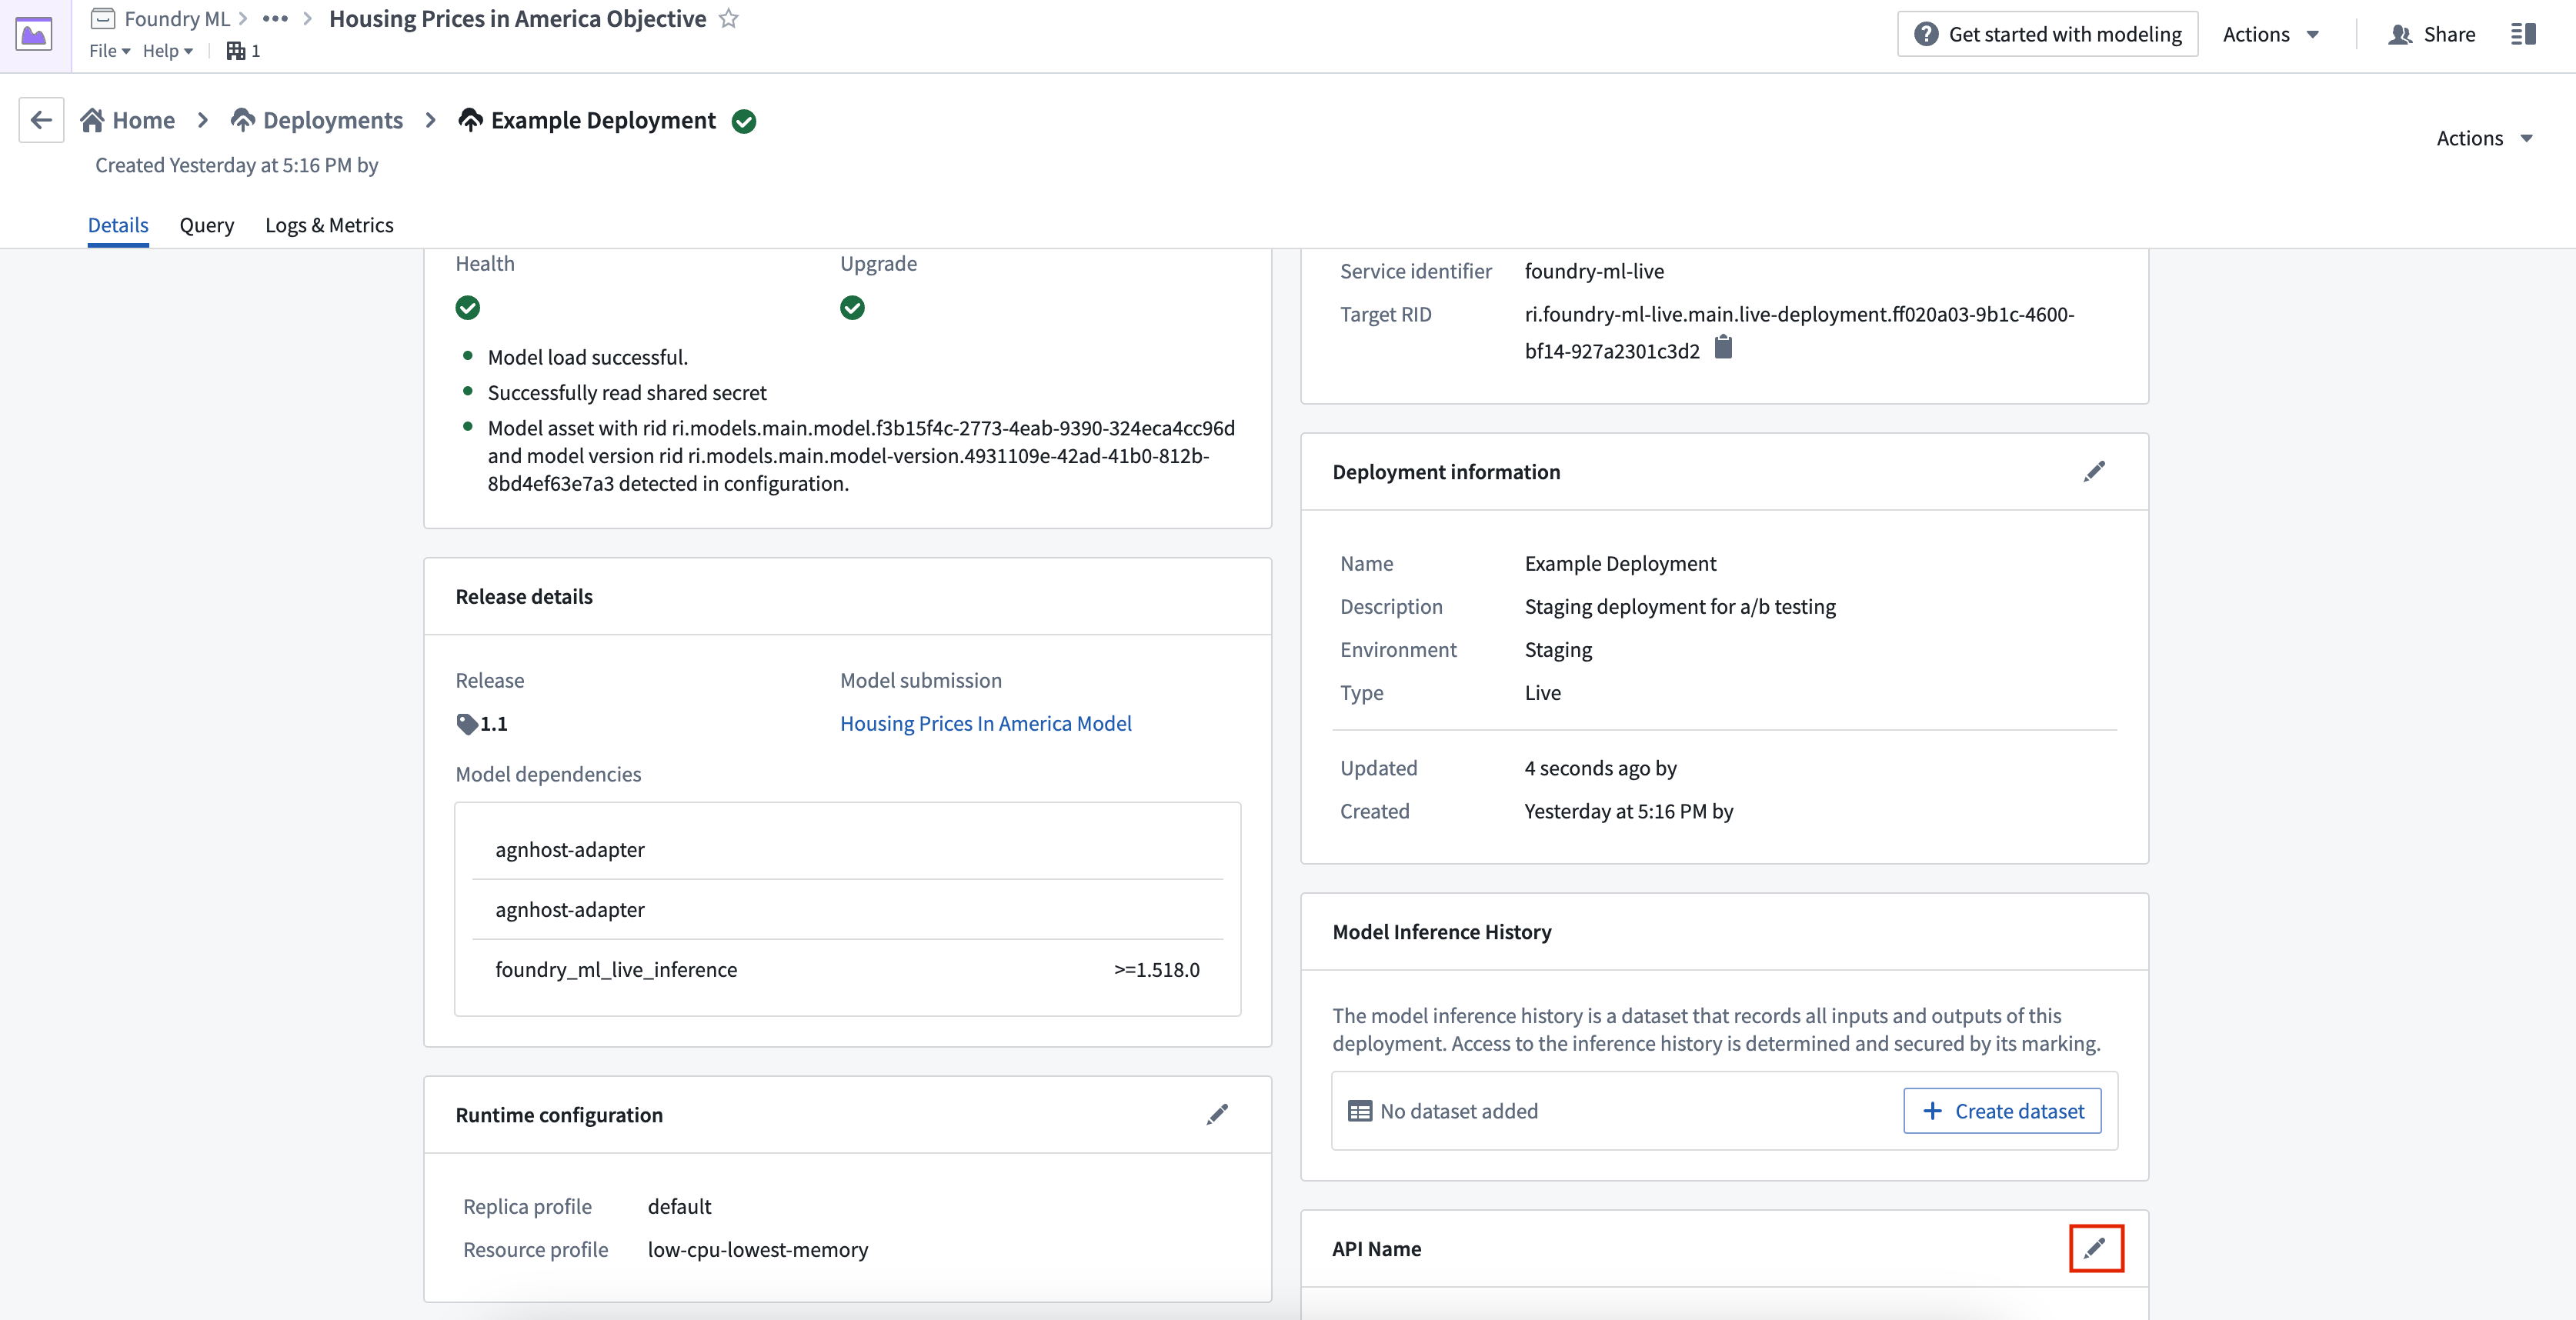Edit Deployment information with pencil icon
Viewport: 2576px width, 1320px height.
[2094, 471]
